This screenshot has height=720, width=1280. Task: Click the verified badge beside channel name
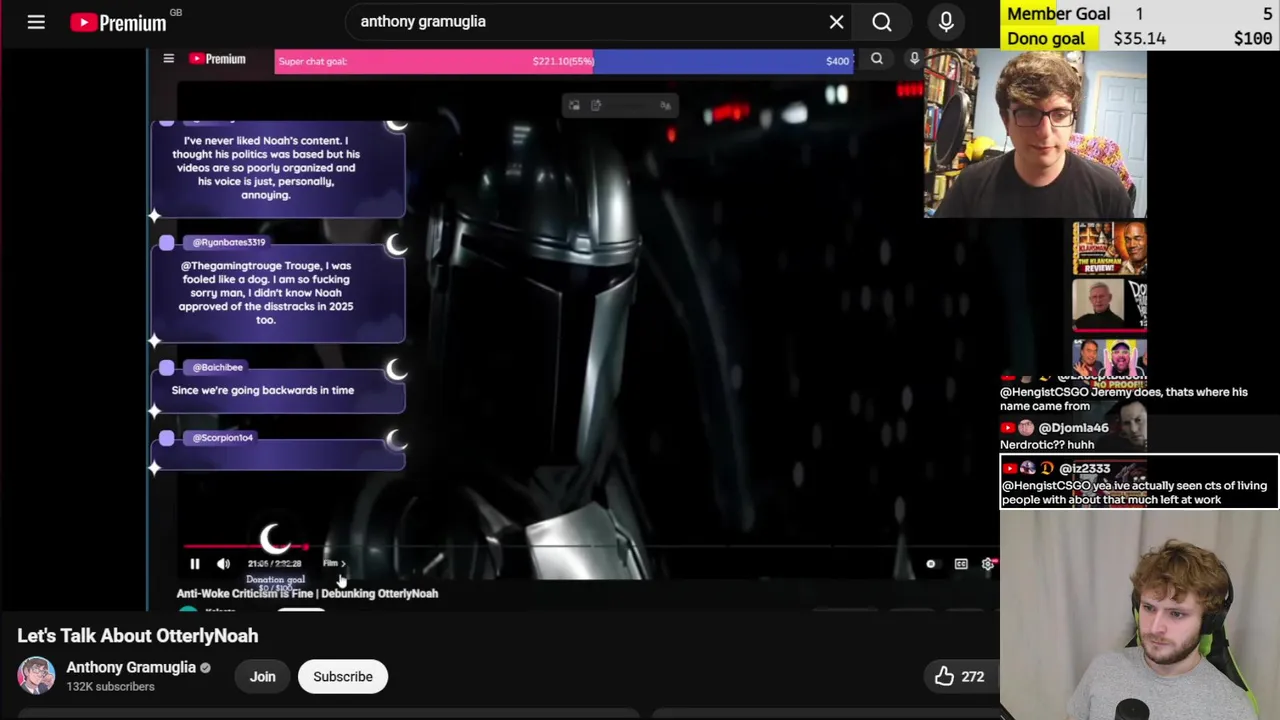coord(205,668)
